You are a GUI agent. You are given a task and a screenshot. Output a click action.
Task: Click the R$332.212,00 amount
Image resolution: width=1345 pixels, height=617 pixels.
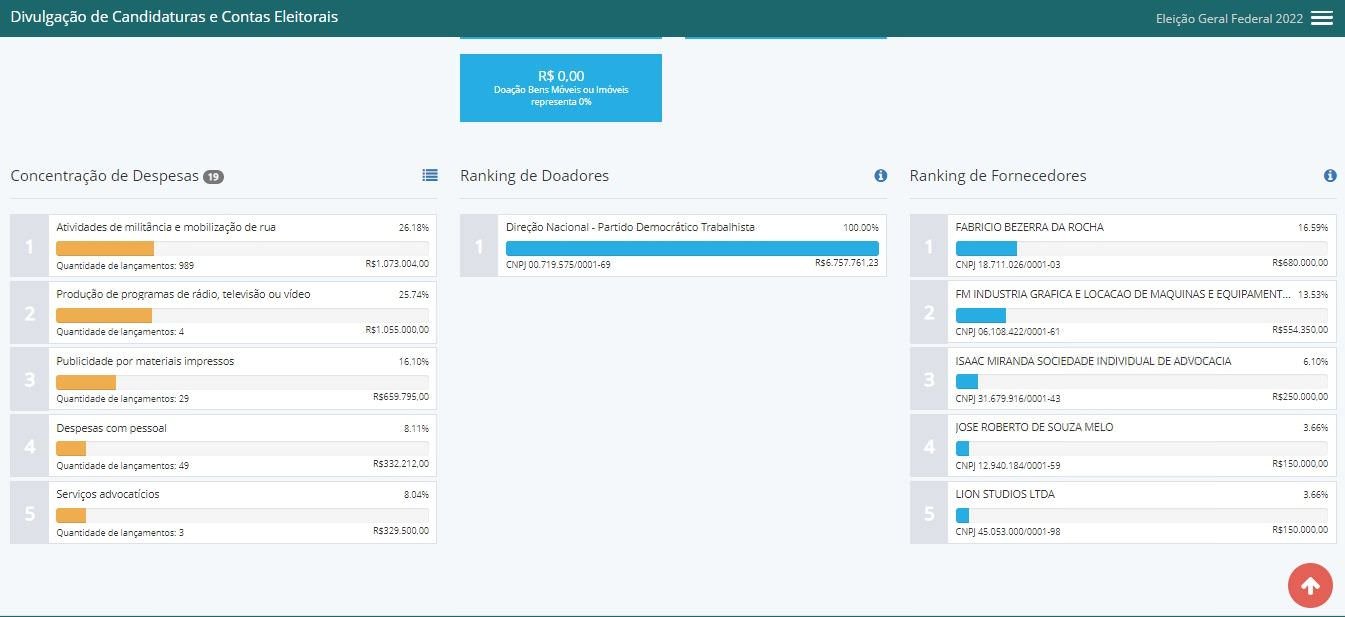(401, 464)
